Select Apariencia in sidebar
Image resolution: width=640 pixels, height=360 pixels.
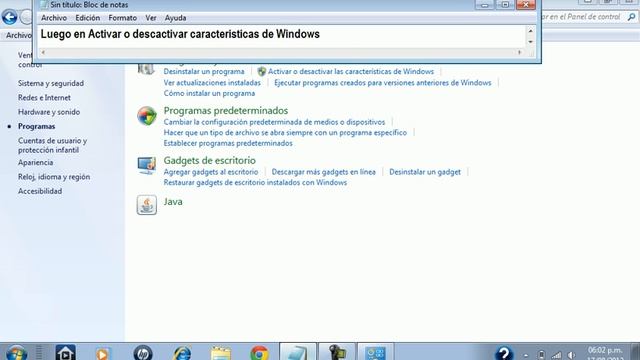(36, 162)
